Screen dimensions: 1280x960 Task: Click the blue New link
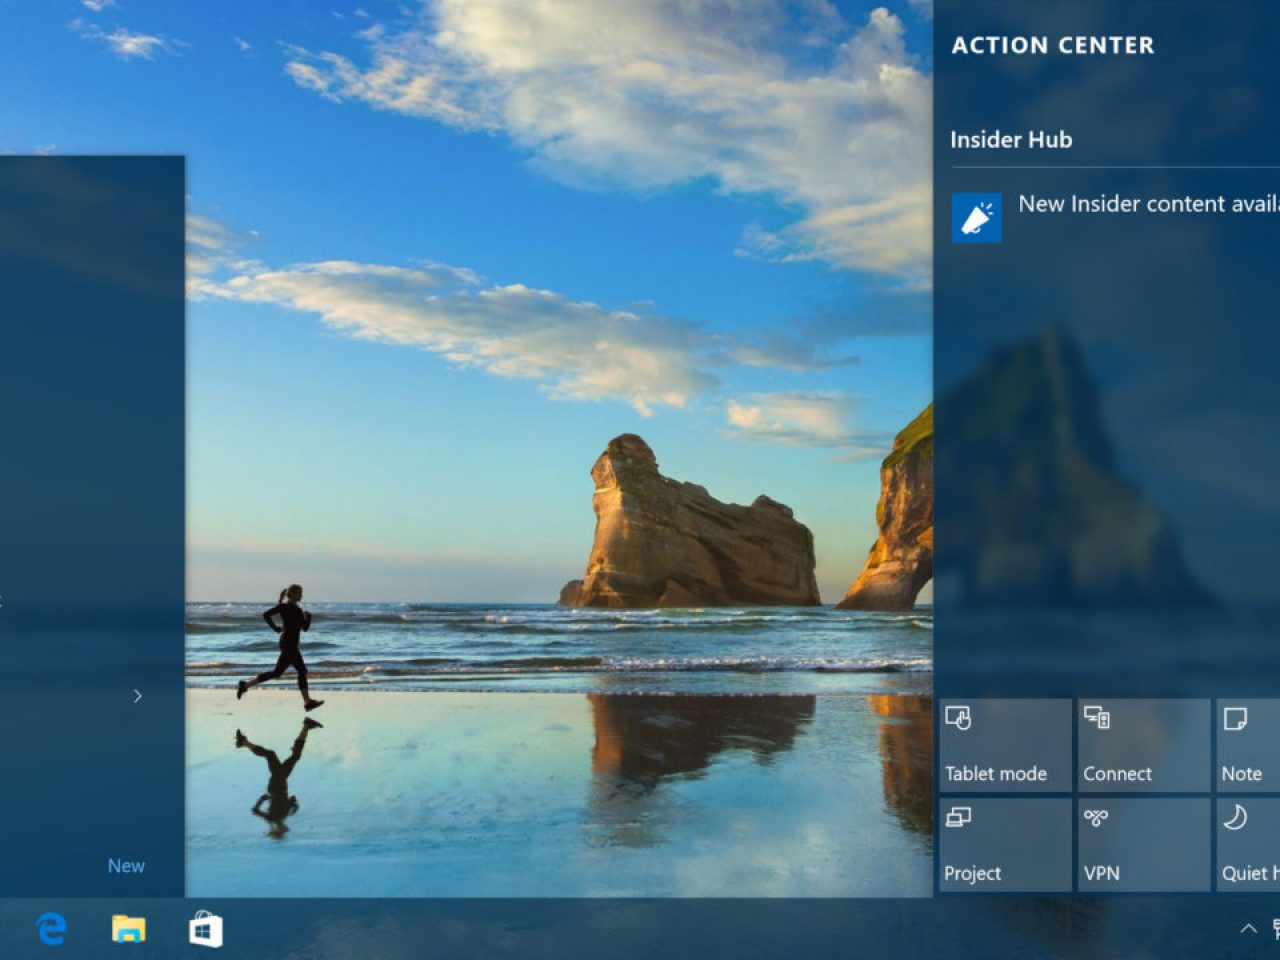point(126,866)
